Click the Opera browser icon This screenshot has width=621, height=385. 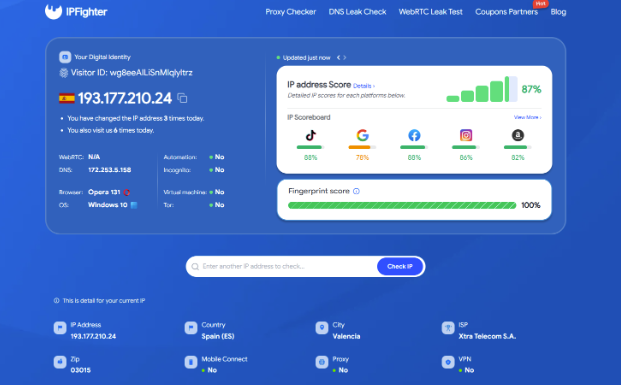pos(127,192)
